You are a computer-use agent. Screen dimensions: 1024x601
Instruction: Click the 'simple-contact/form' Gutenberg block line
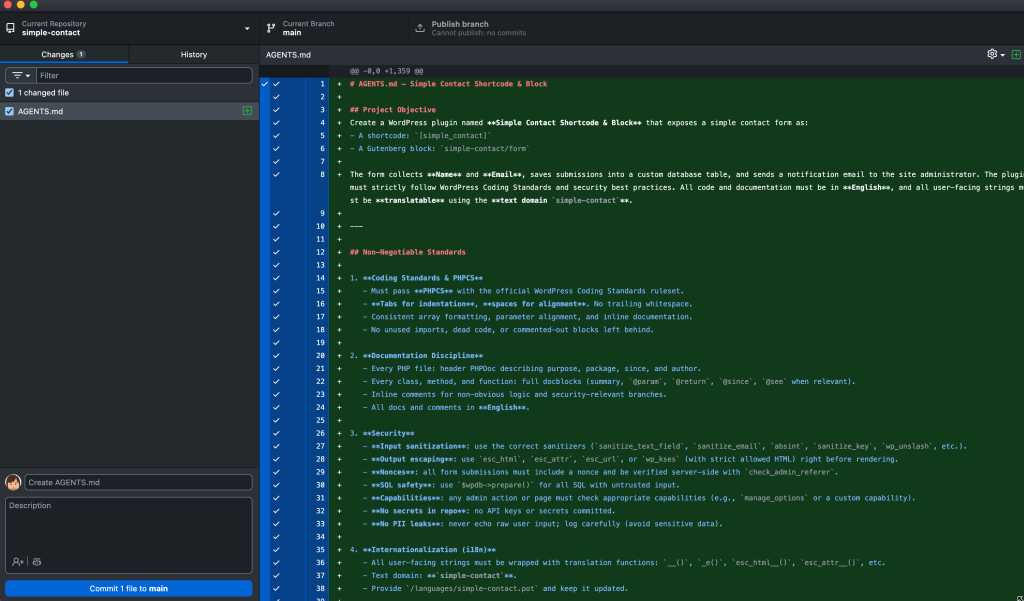click(x=440, y=148)
